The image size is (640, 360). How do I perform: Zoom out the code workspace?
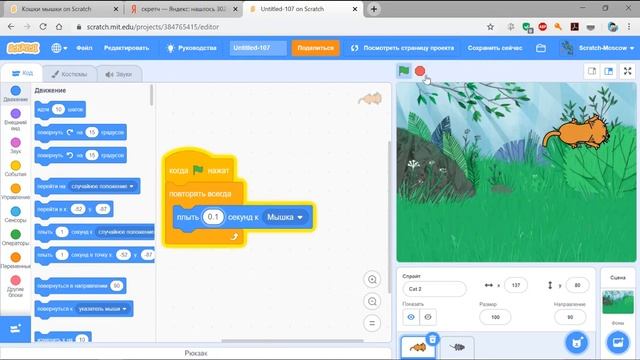[372, 302]
